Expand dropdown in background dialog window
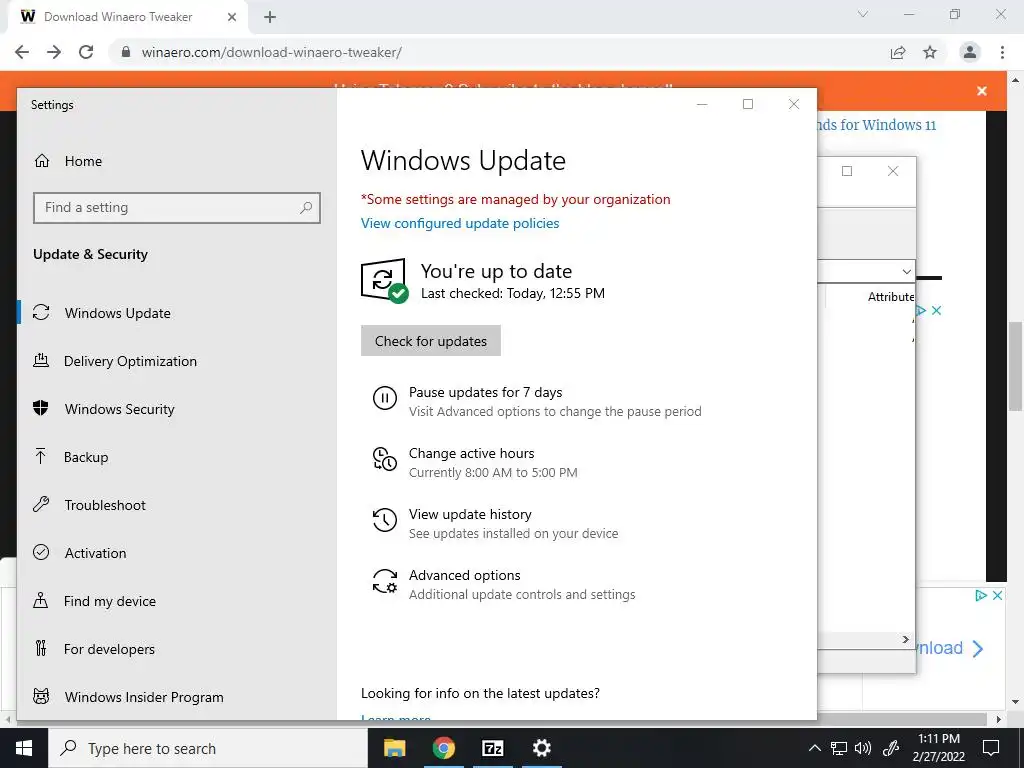The height and width of the screenshot is (768, 1024). [x=906, y=271]
